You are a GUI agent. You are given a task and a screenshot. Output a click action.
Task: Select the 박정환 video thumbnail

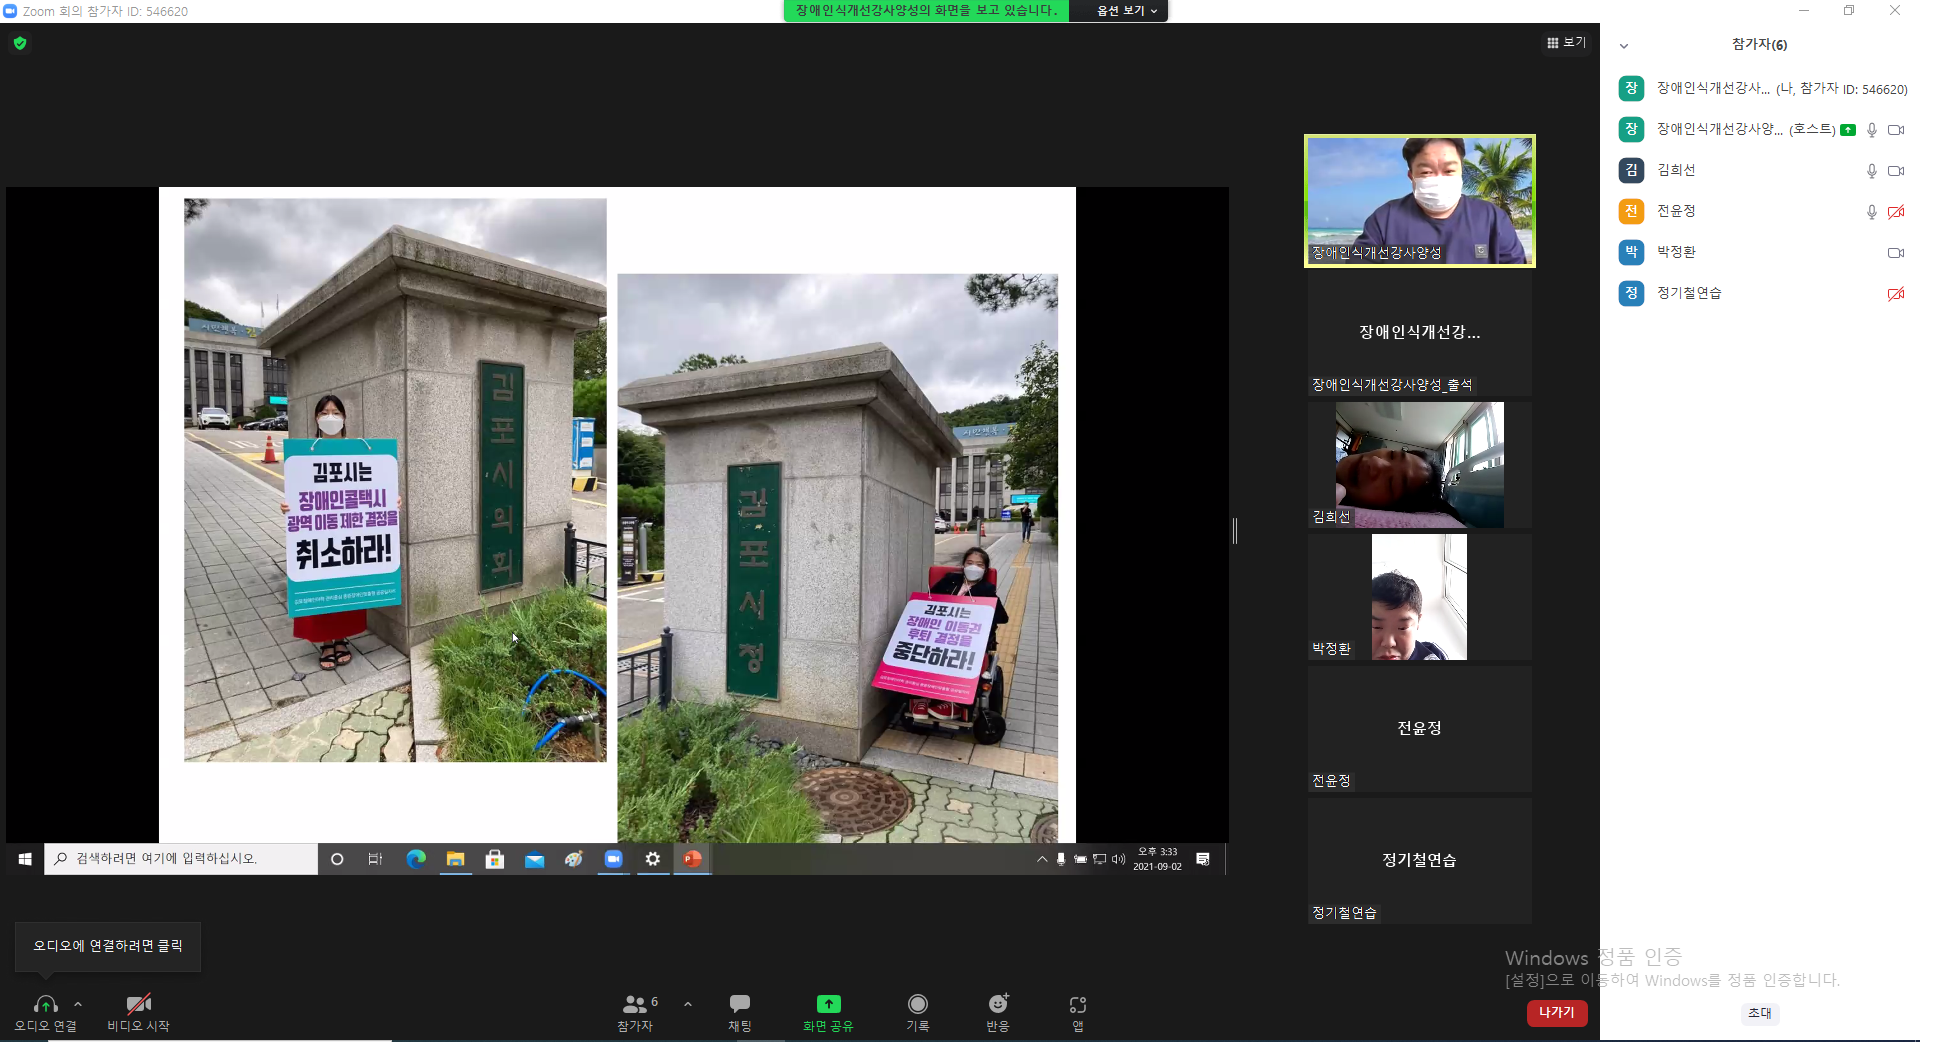[1420, 597]
